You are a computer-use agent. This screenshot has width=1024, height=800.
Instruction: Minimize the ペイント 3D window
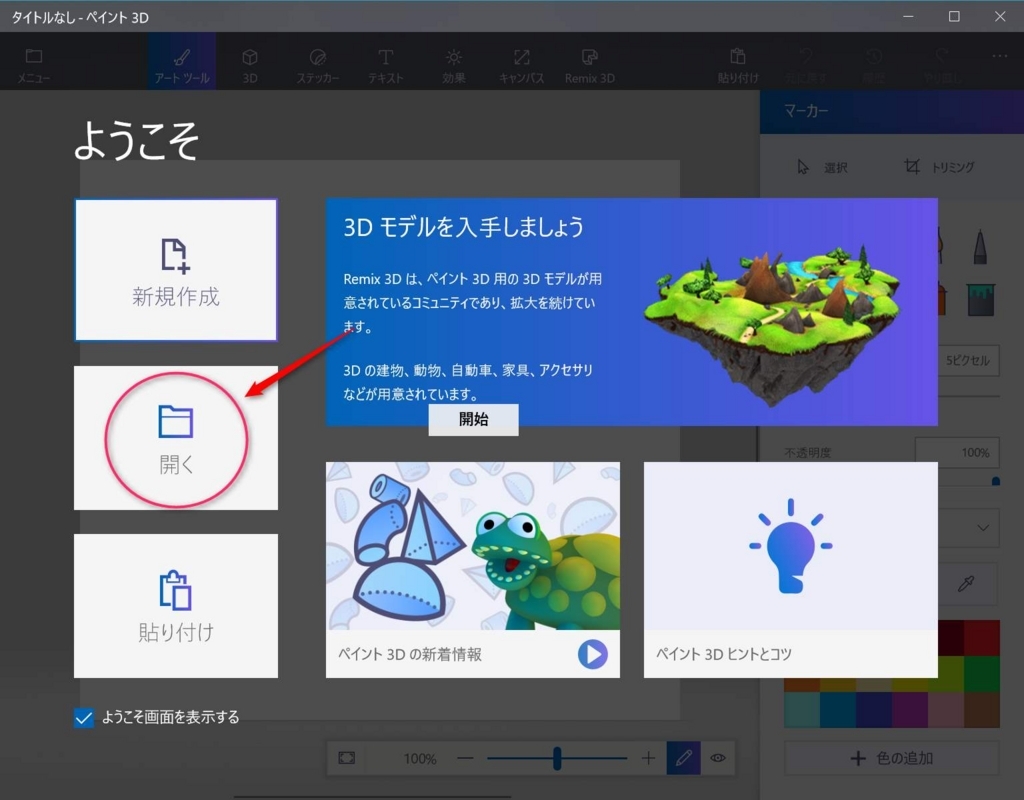(x=908, y=16)
